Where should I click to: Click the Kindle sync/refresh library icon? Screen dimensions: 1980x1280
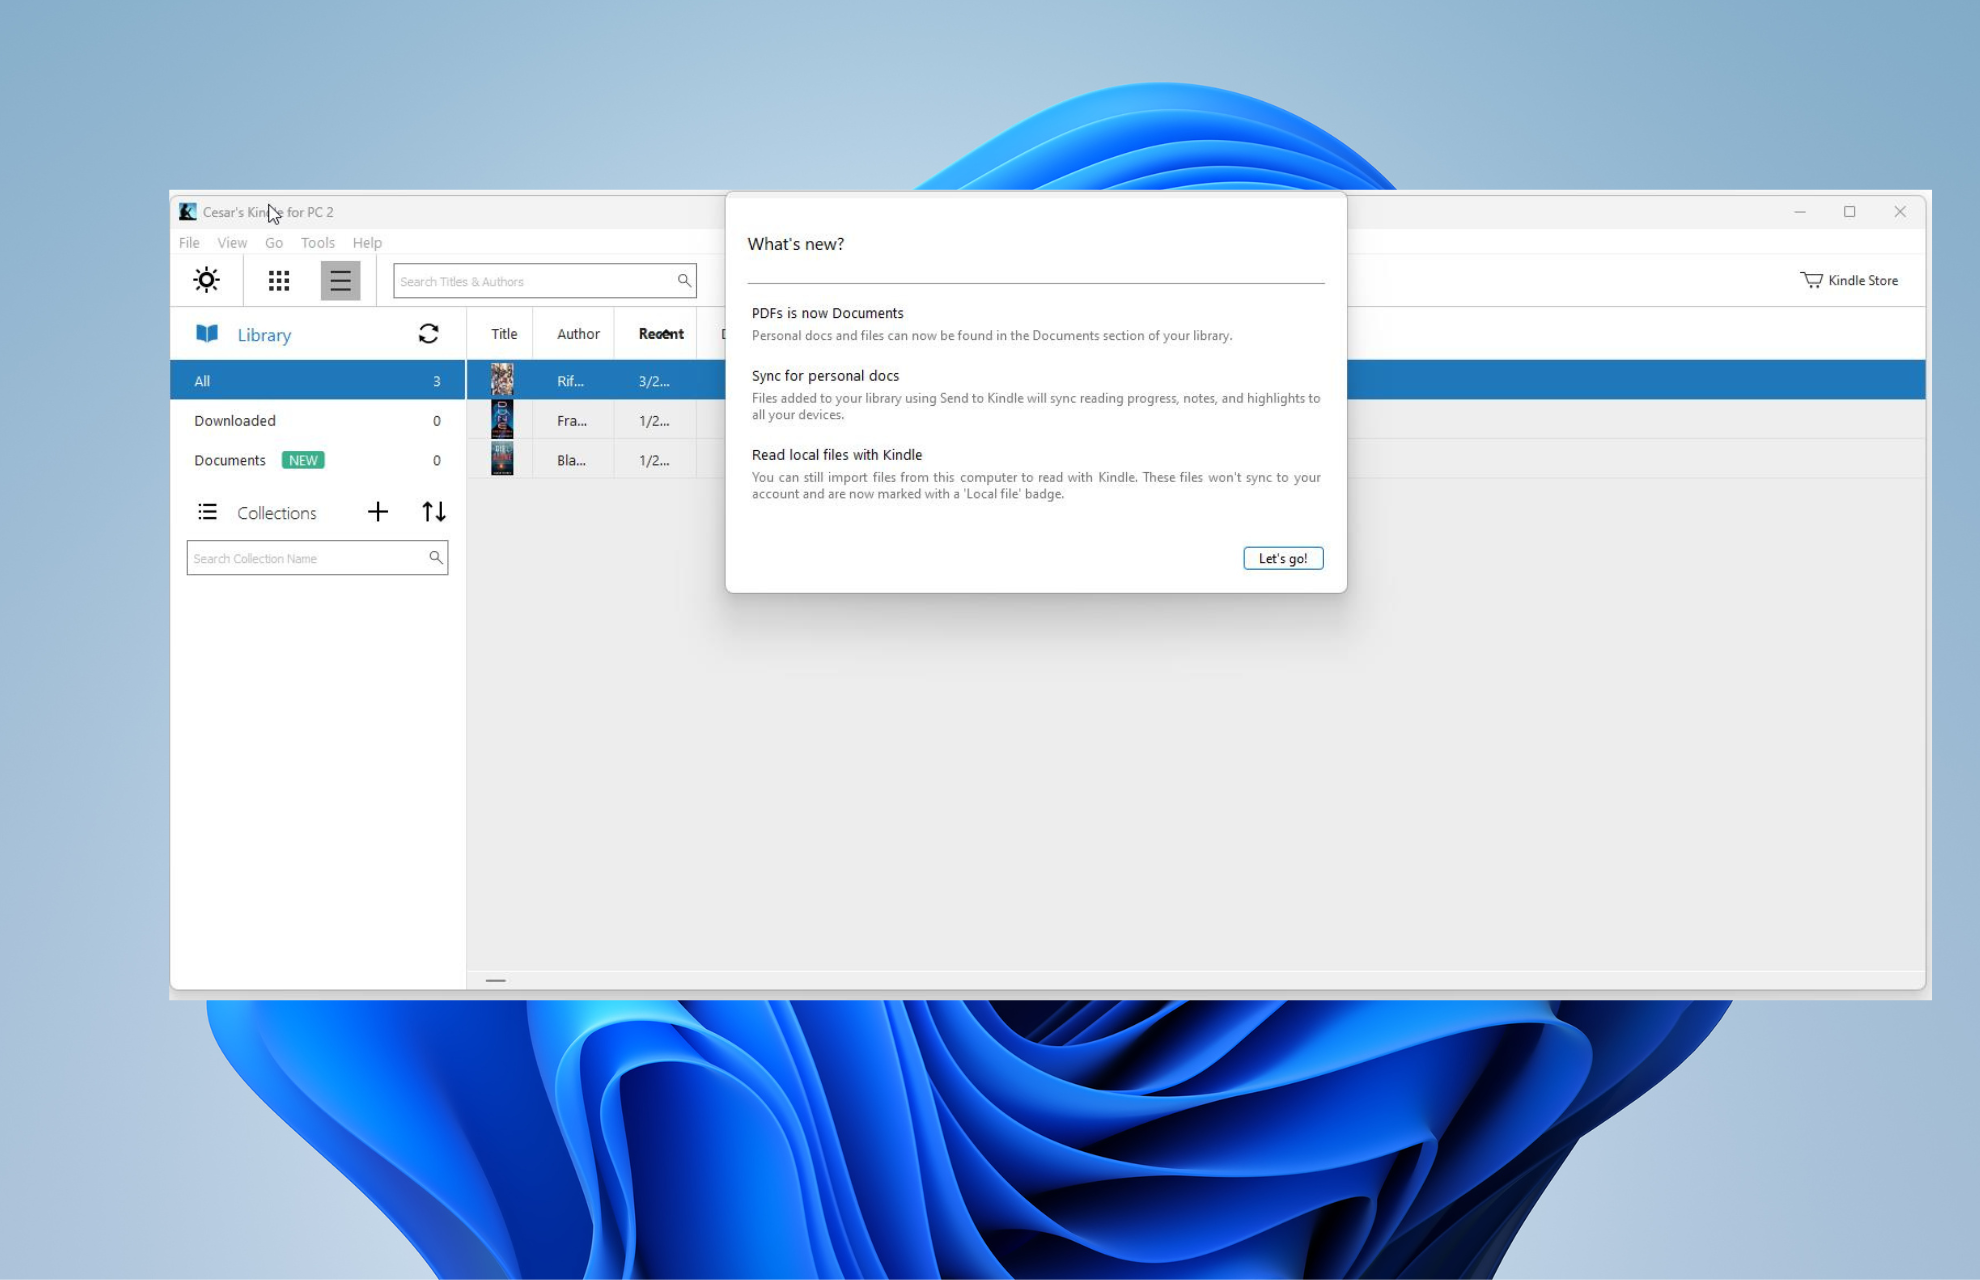click(x=427, y=333)
